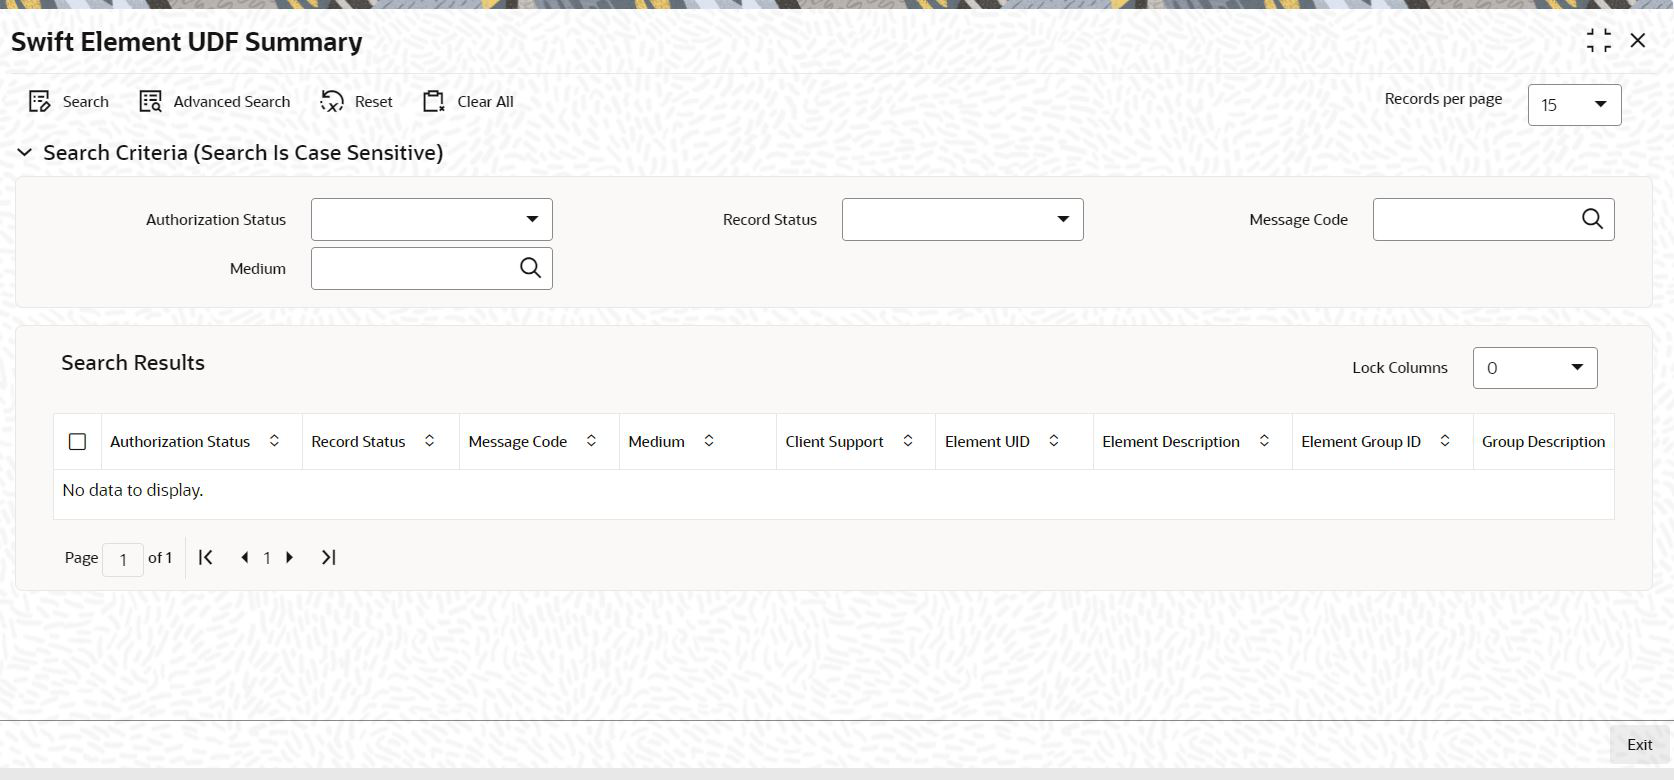The width and height of the screenshot is (1674, 780).
Task: Click the Reset button
Action: click(356, 101)
